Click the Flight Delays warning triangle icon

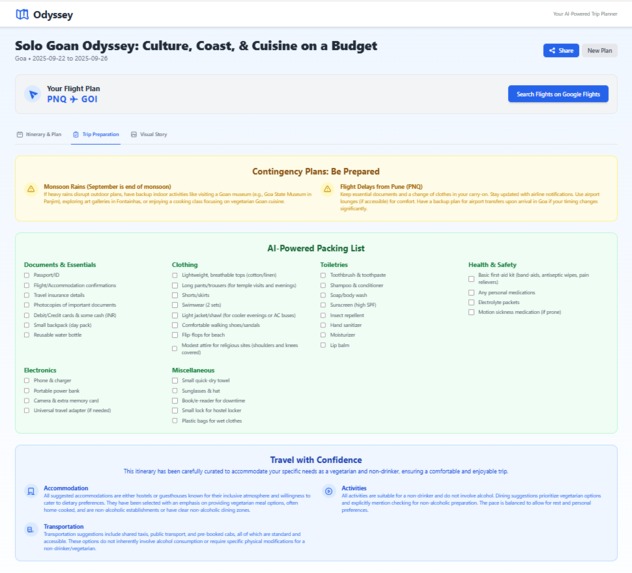click(327, 189)
